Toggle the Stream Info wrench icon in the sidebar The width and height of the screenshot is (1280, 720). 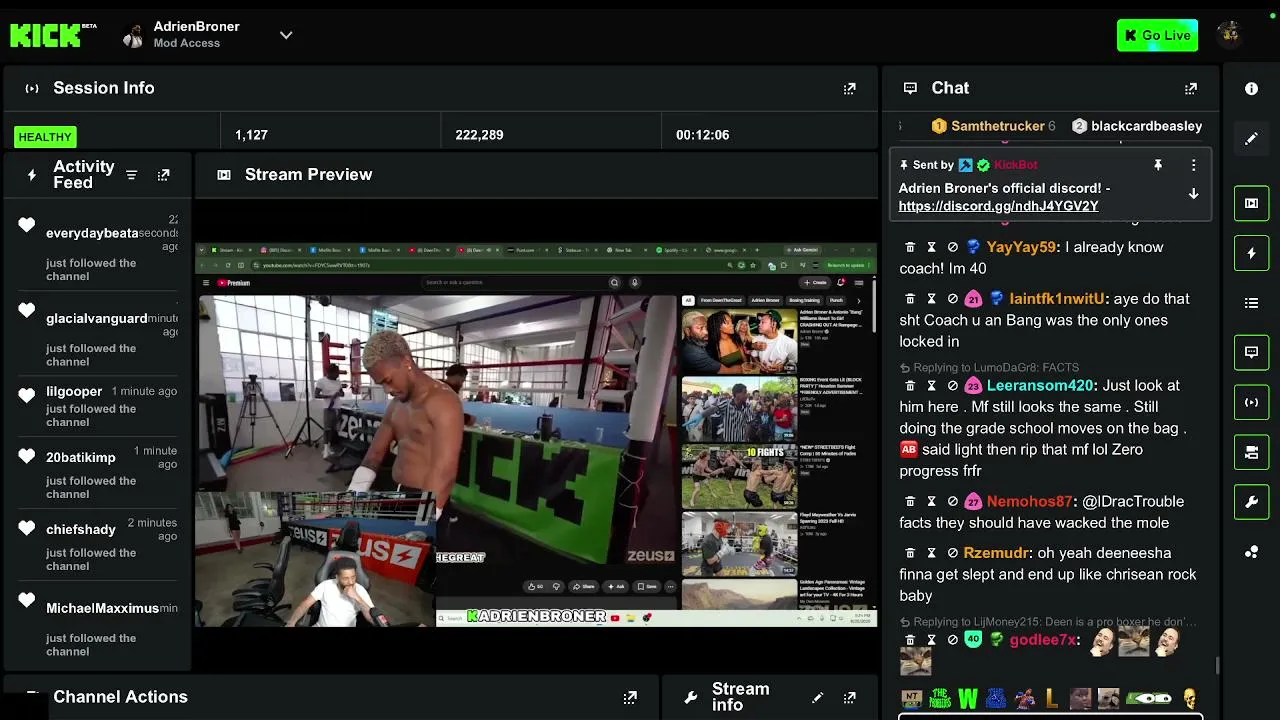click(1251, 502)
